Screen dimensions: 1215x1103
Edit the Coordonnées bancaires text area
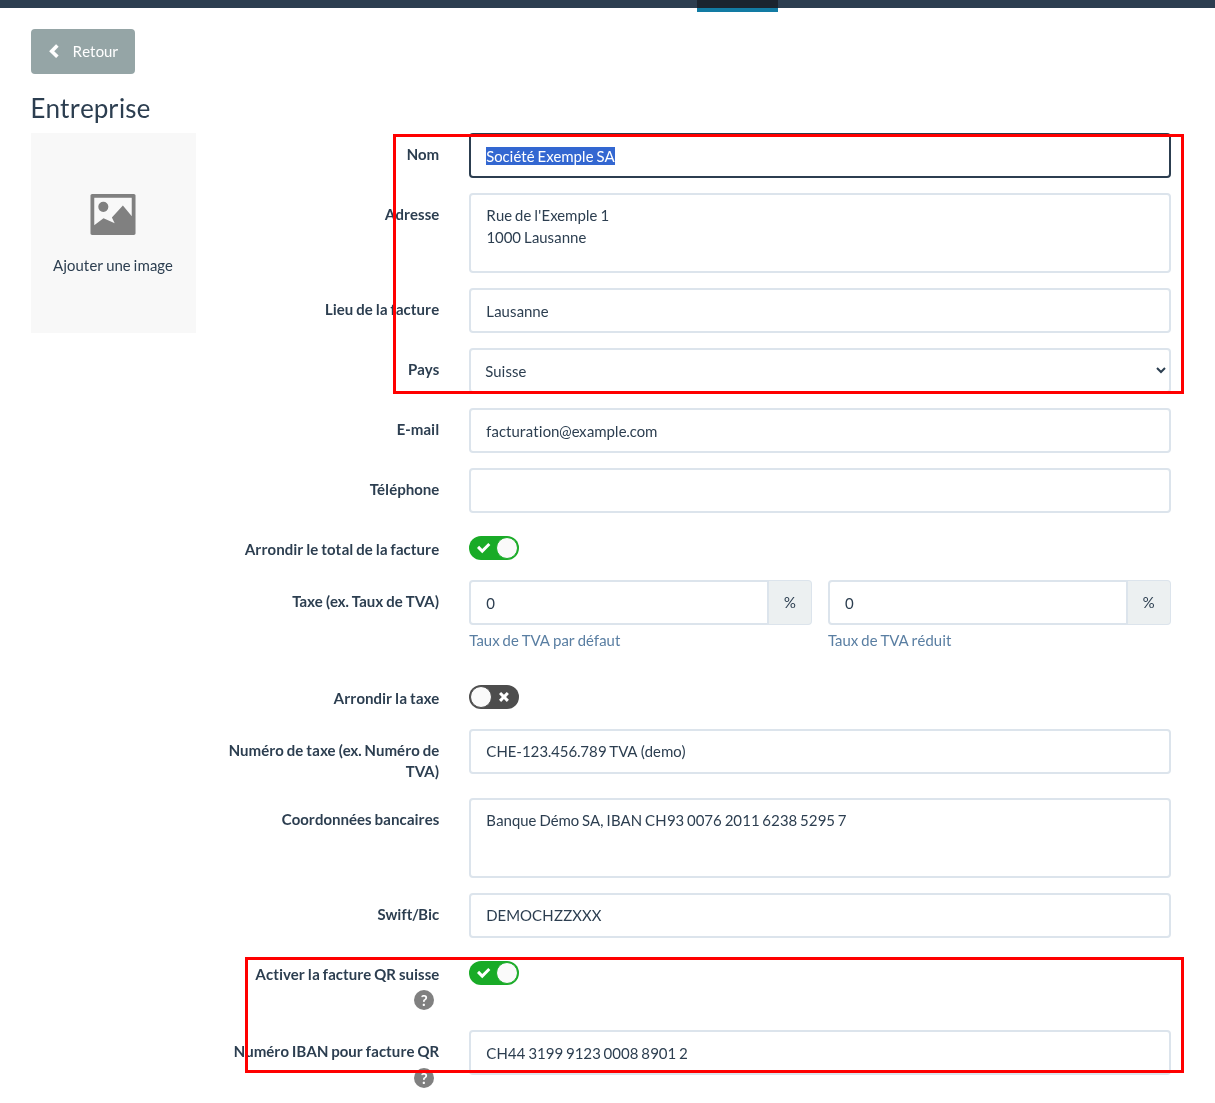pyautogui.click(x=820, y=838)
